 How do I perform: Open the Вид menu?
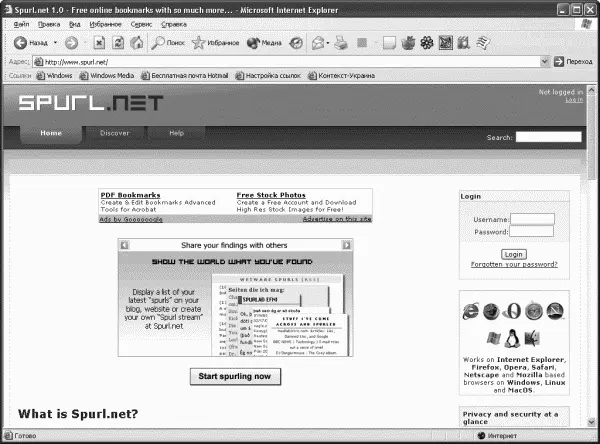coord(75,24)
